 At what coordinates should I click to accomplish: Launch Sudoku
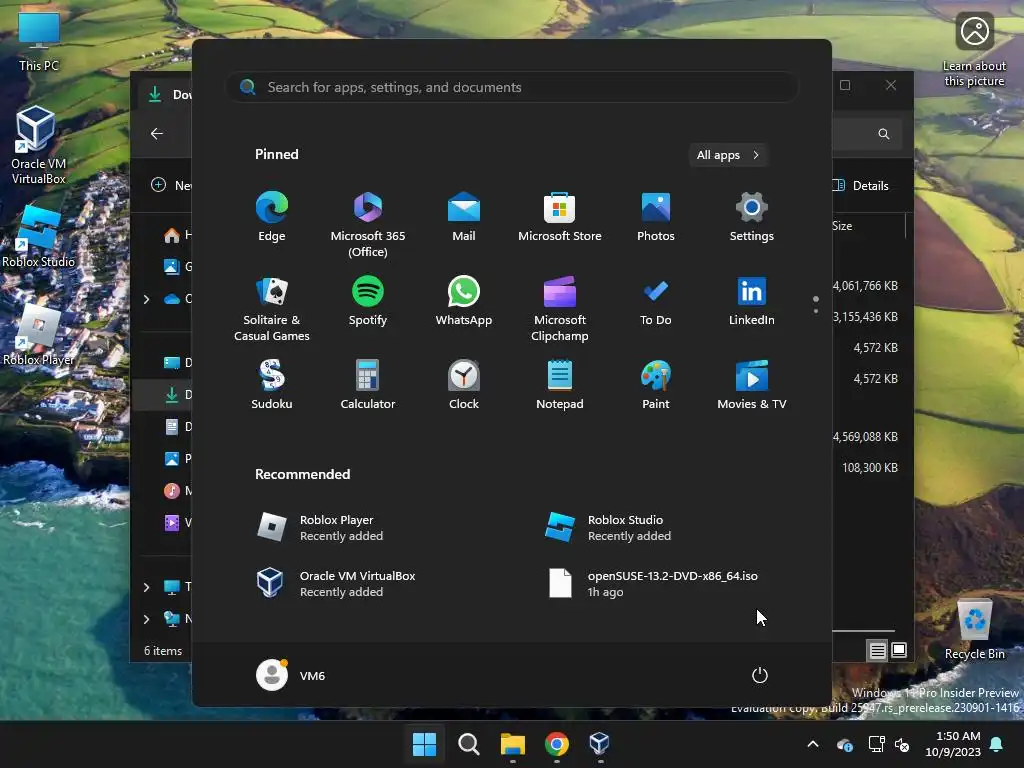[272, 385]
